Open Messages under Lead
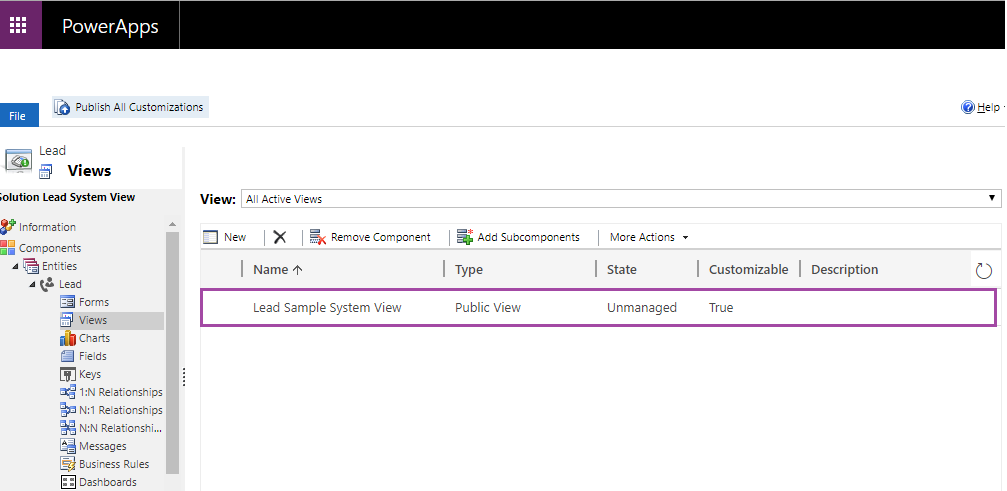1007x491 pixels. (x=103, y=445)
